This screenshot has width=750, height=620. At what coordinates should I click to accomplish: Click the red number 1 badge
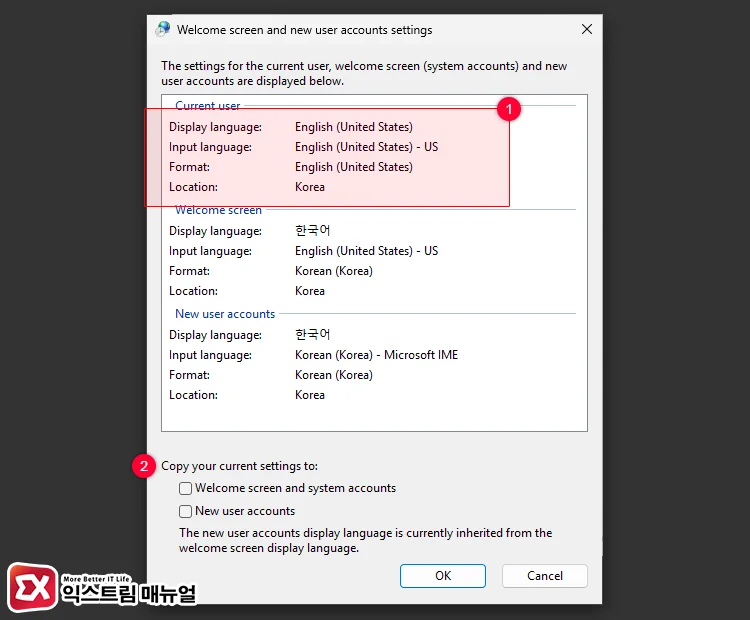510,109
